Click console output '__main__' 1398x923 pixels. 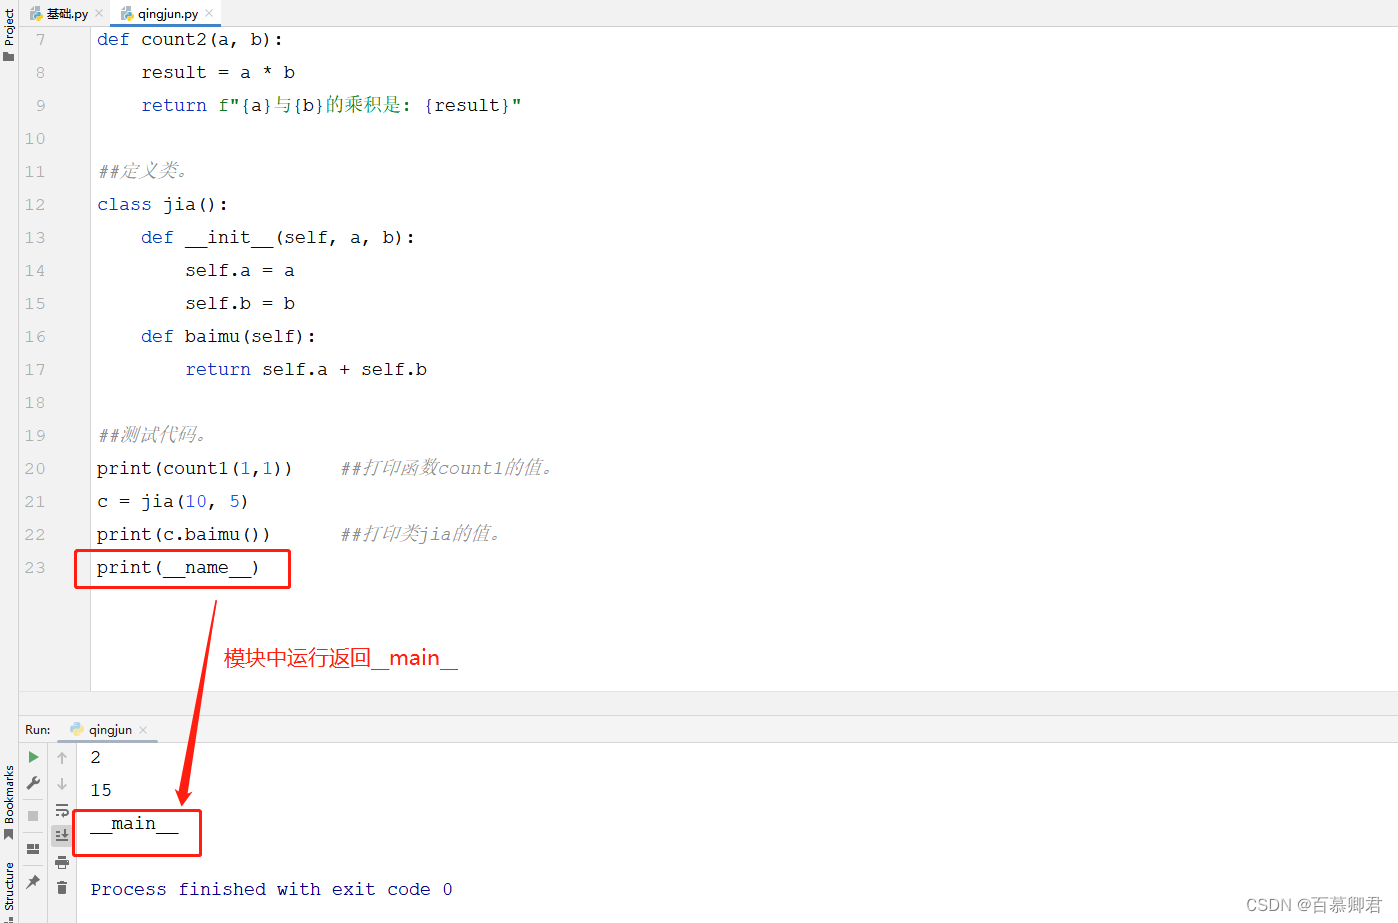[x=134, y=823]
